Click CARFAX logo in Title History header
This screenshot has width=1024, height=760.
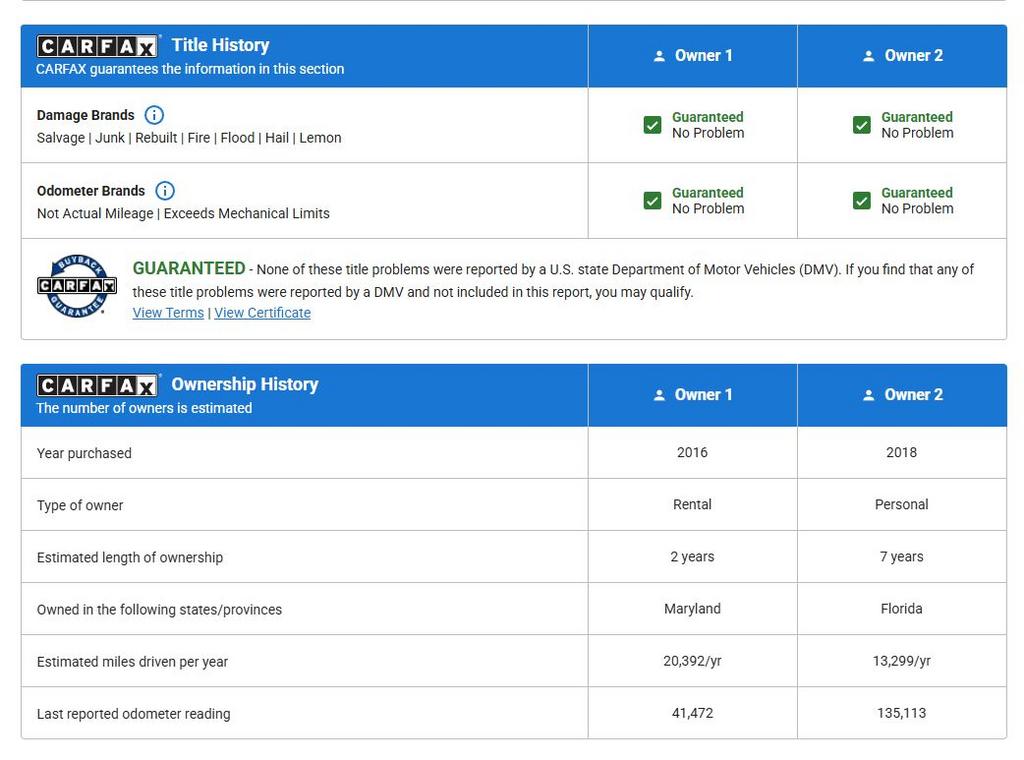[97, 46]
